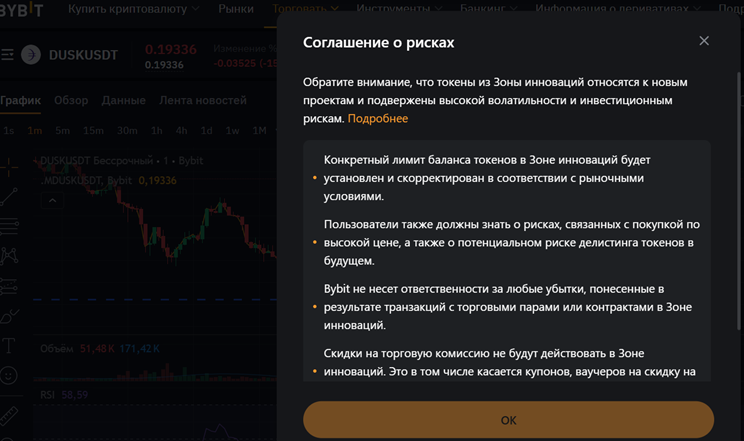Select the trend line drawing tool
This screenshot has width=744, height=441.
pyautogui.click(x=9, y=197)
